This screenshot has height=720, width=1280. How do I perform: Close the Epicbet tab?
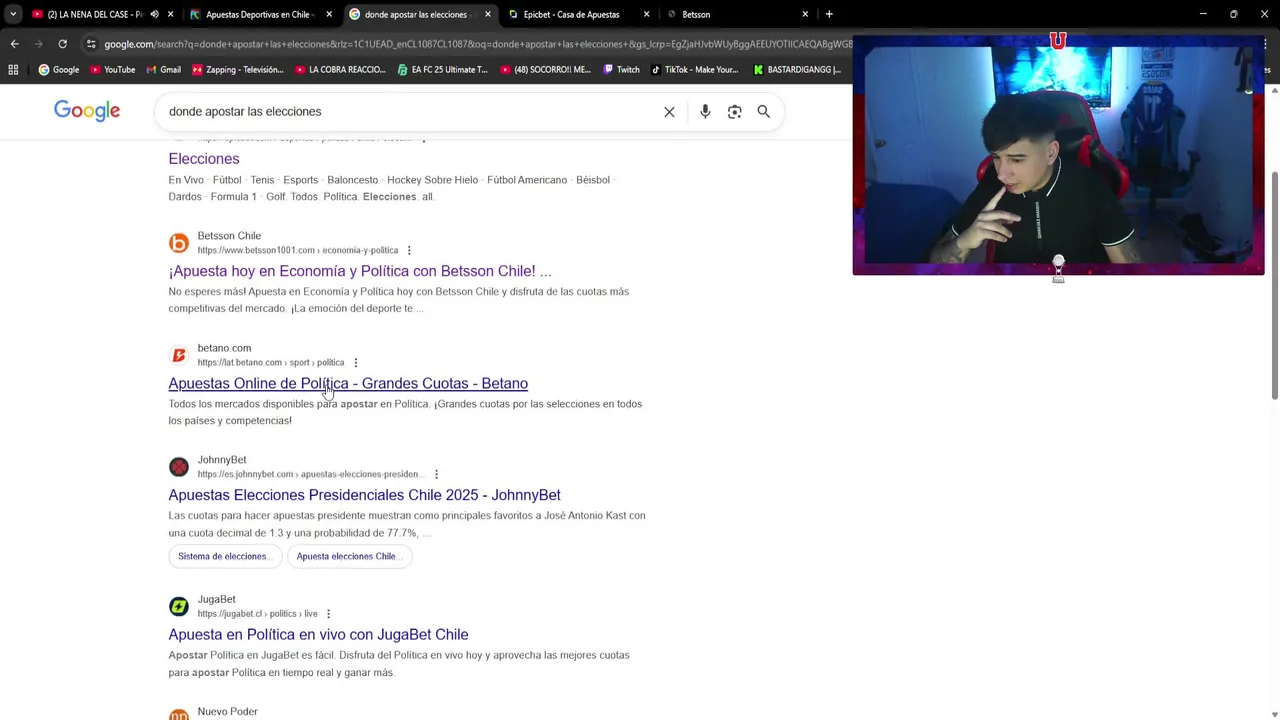647,14
